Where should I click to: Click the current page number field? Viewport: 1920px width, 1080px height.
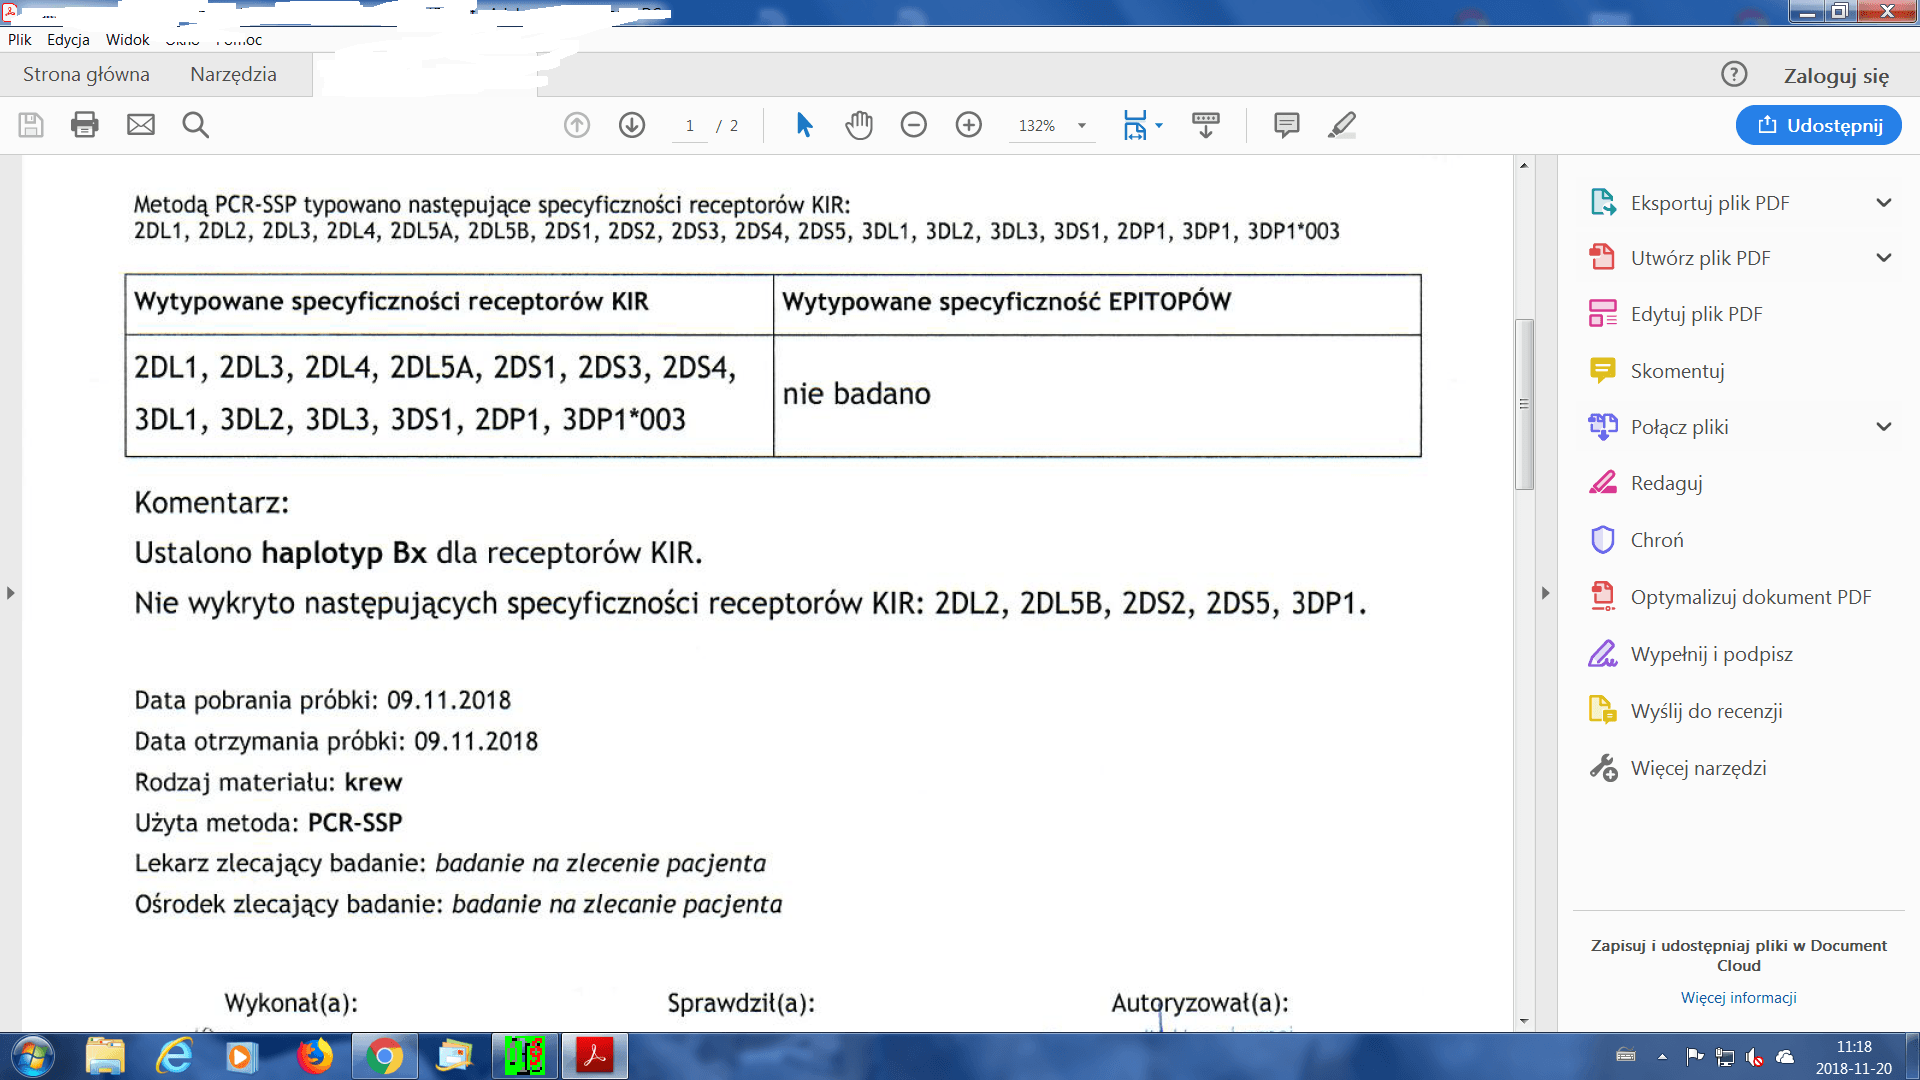click(690, 126)
